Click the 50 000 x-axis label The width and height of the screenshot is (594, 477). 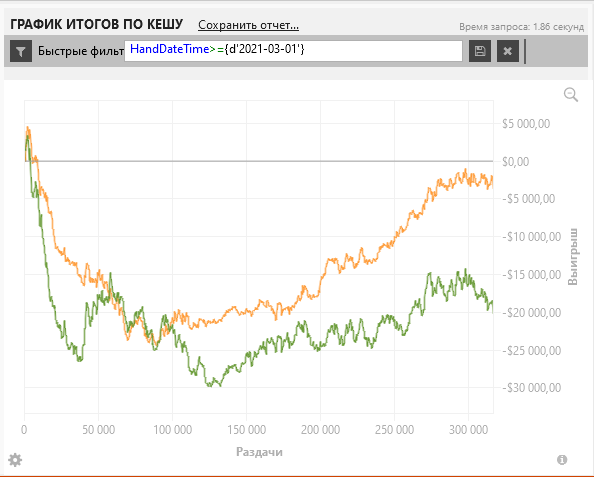[x=98, y=430]
